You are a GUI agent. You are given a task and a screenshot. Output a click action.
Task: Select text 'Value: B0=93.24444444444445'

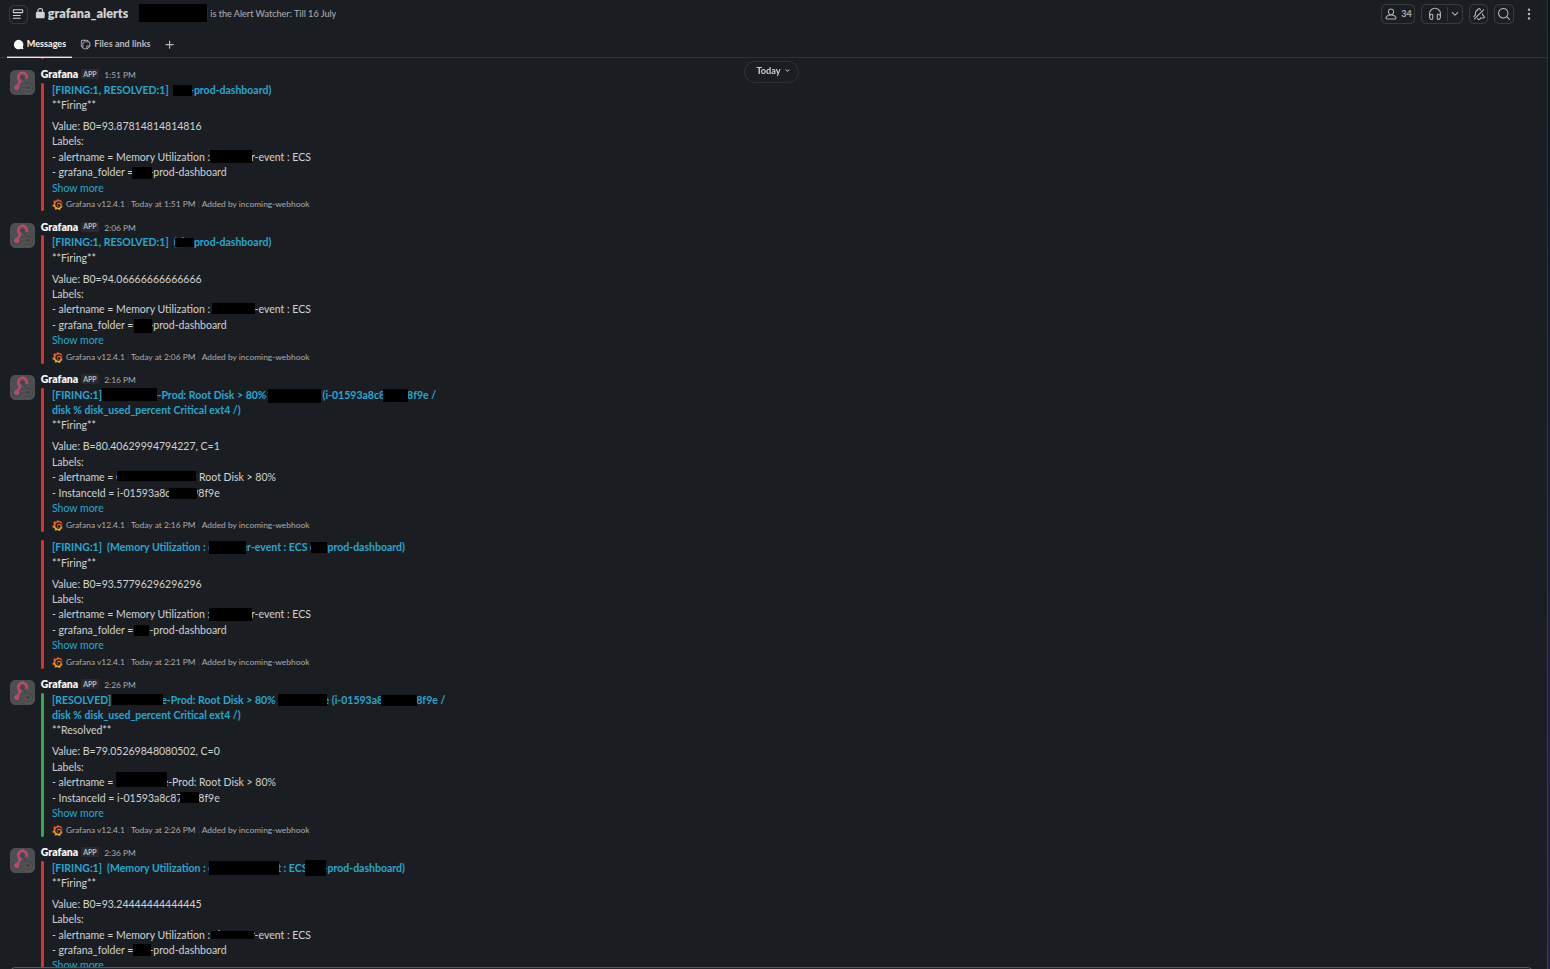point(127,904)
